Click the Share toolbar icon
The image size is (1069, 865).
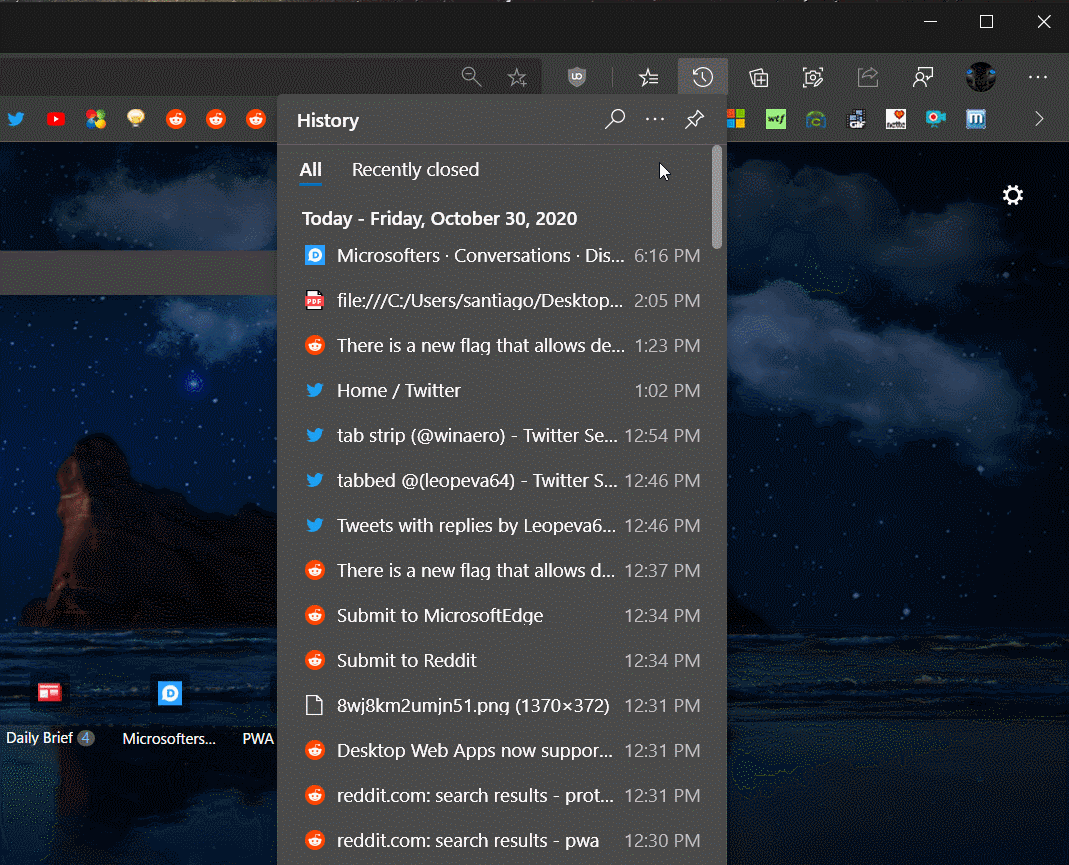868,77
